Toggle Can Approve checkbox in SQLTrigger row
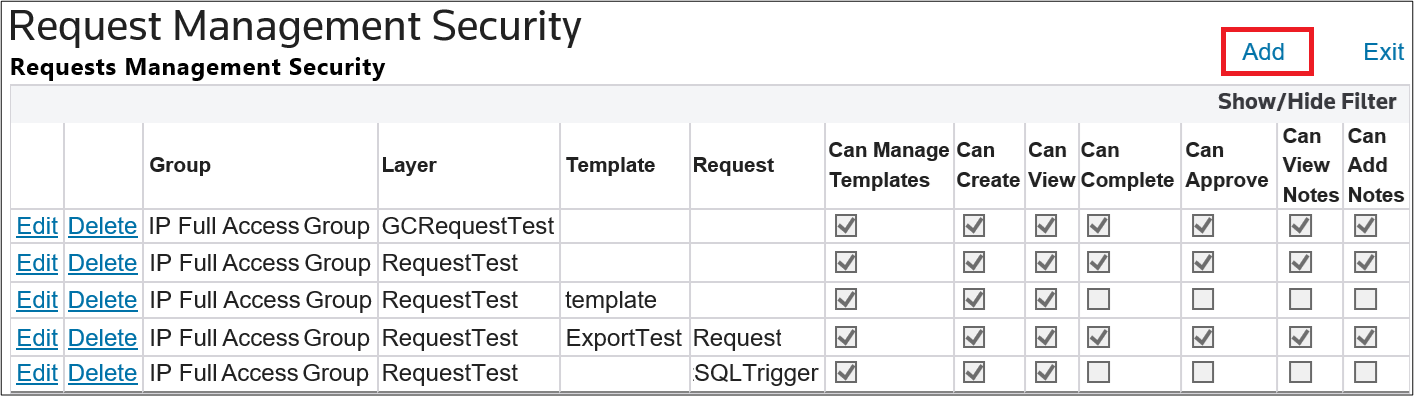The image size is (1414, 396). pyautogui.click(x=1203, y=372)
